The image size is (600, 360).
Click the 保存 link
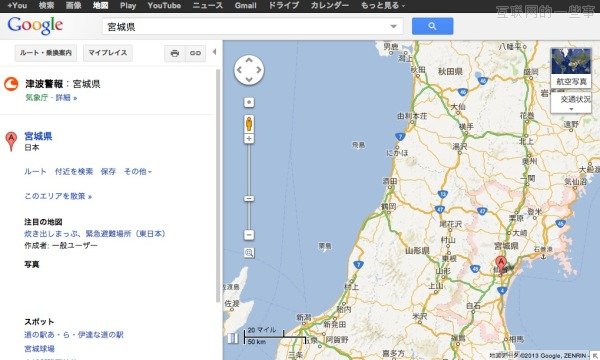(x=108, y=171)
